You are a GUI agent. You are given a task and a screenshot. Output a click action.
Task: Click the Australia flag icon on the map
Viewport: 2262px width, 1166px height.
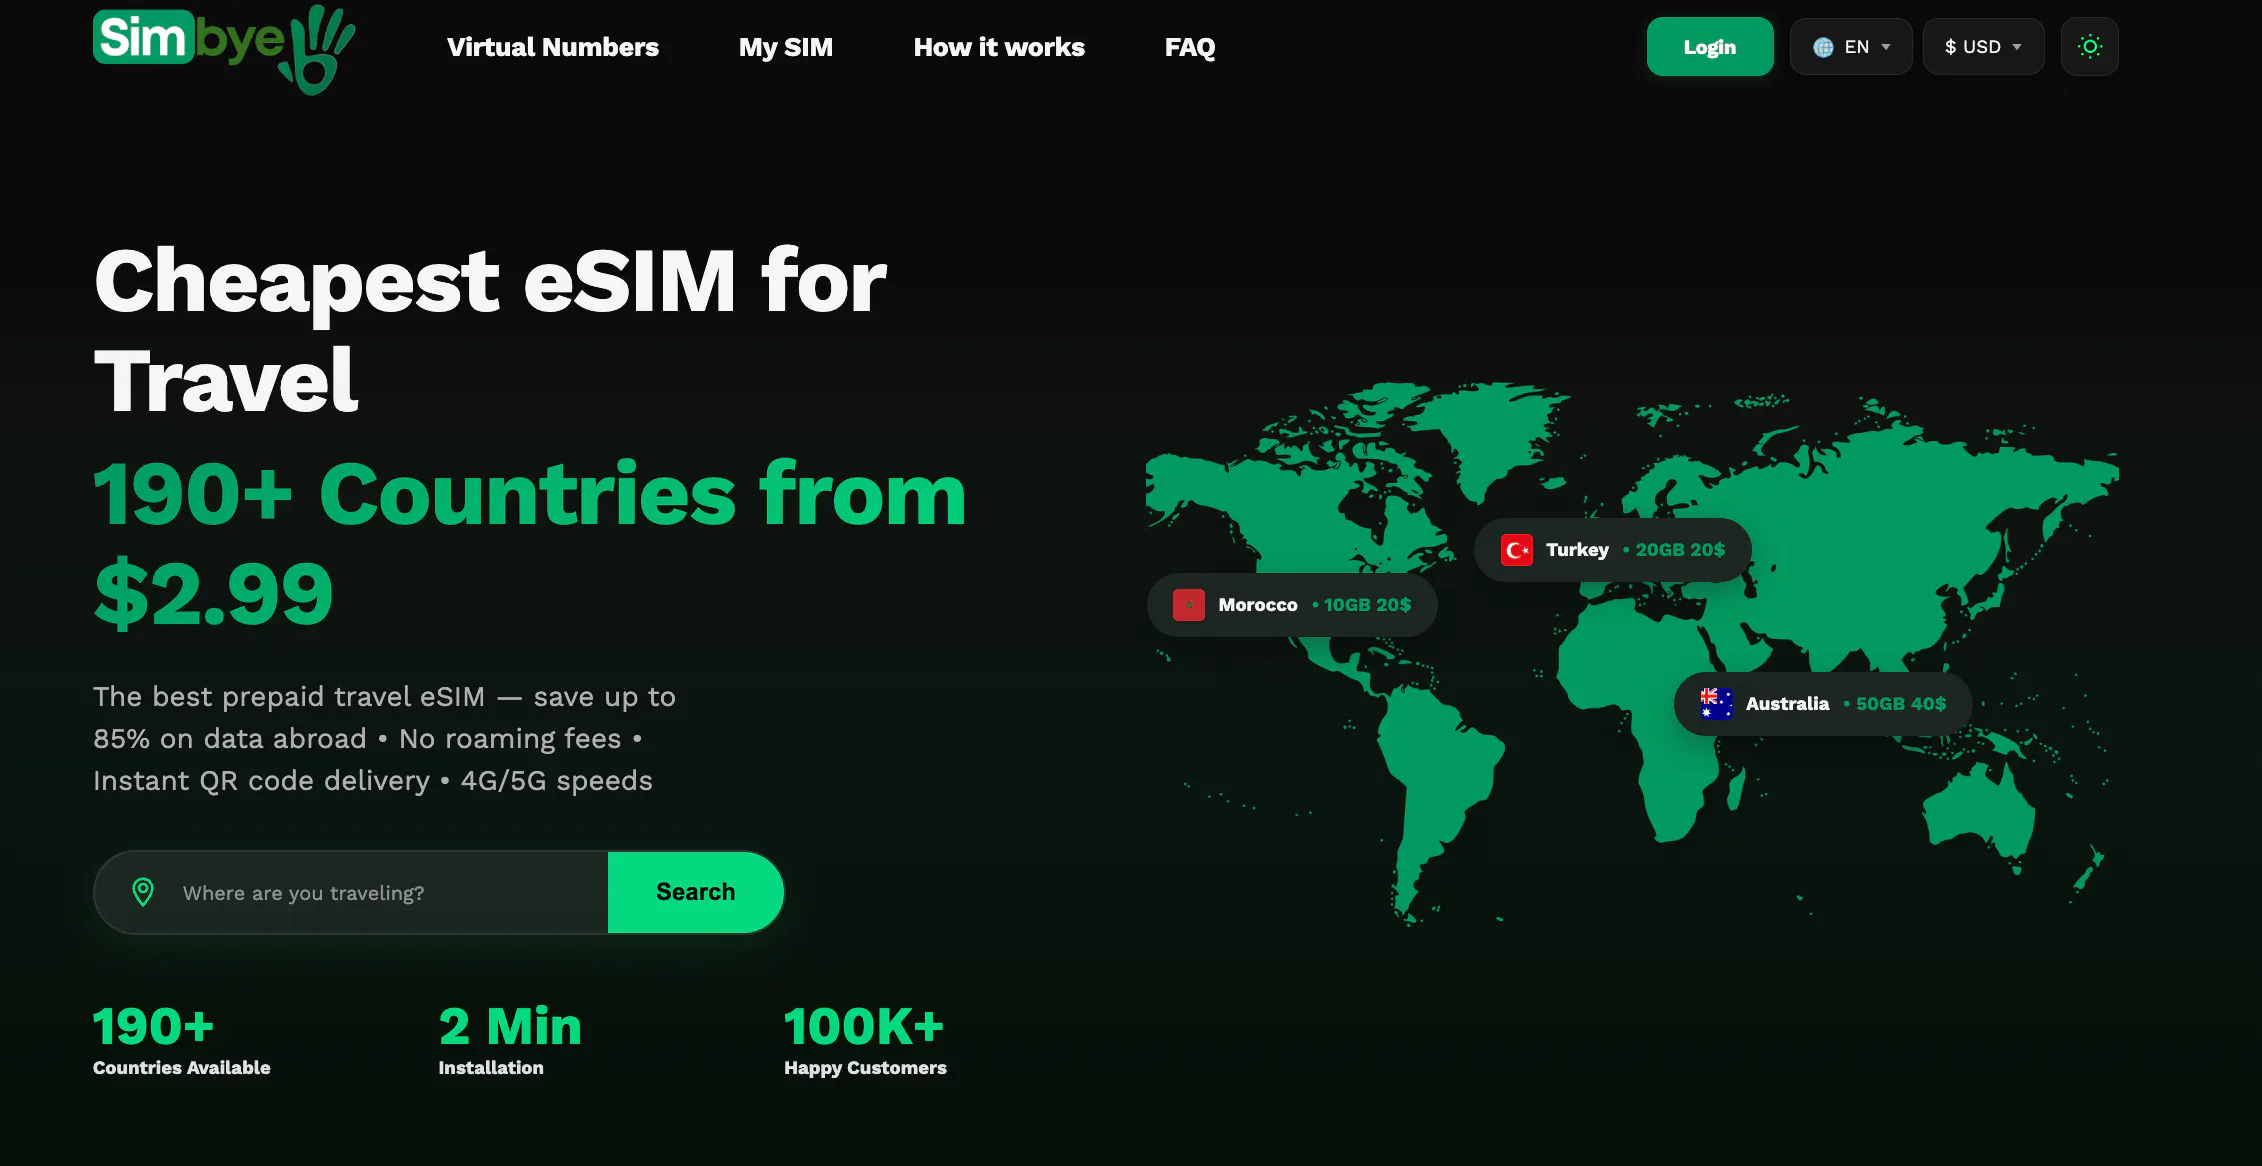pos(1716,704)
